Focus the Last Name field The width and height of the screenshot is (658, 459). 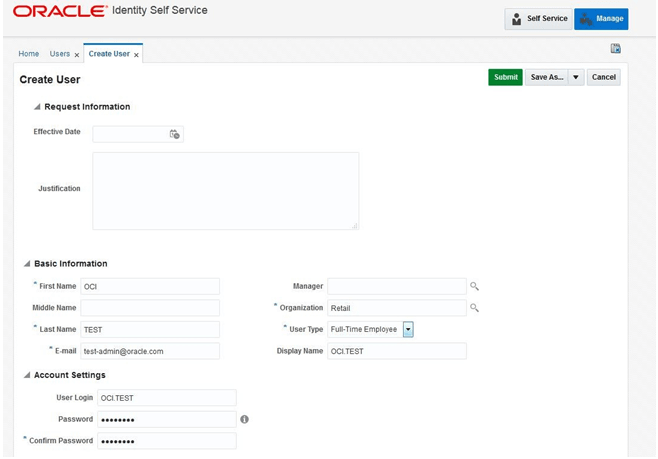tap(150, 329)
